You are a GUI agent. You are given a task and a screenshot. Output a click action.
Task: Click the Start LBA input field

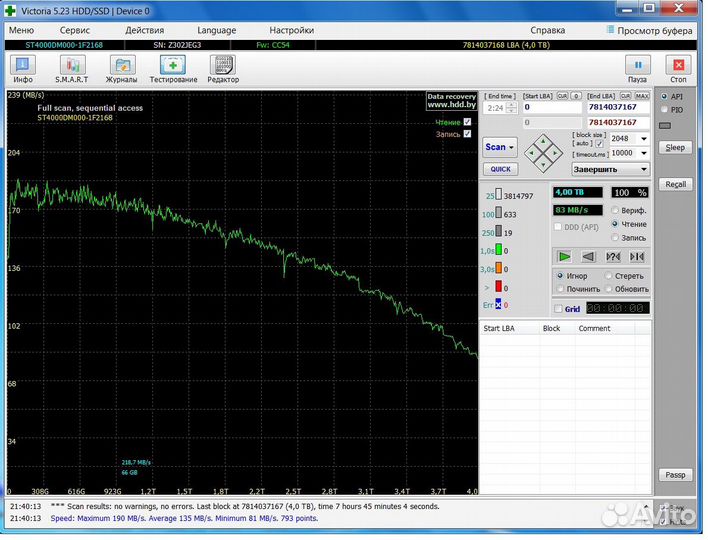pyautogui.click(x=552, y=107)
